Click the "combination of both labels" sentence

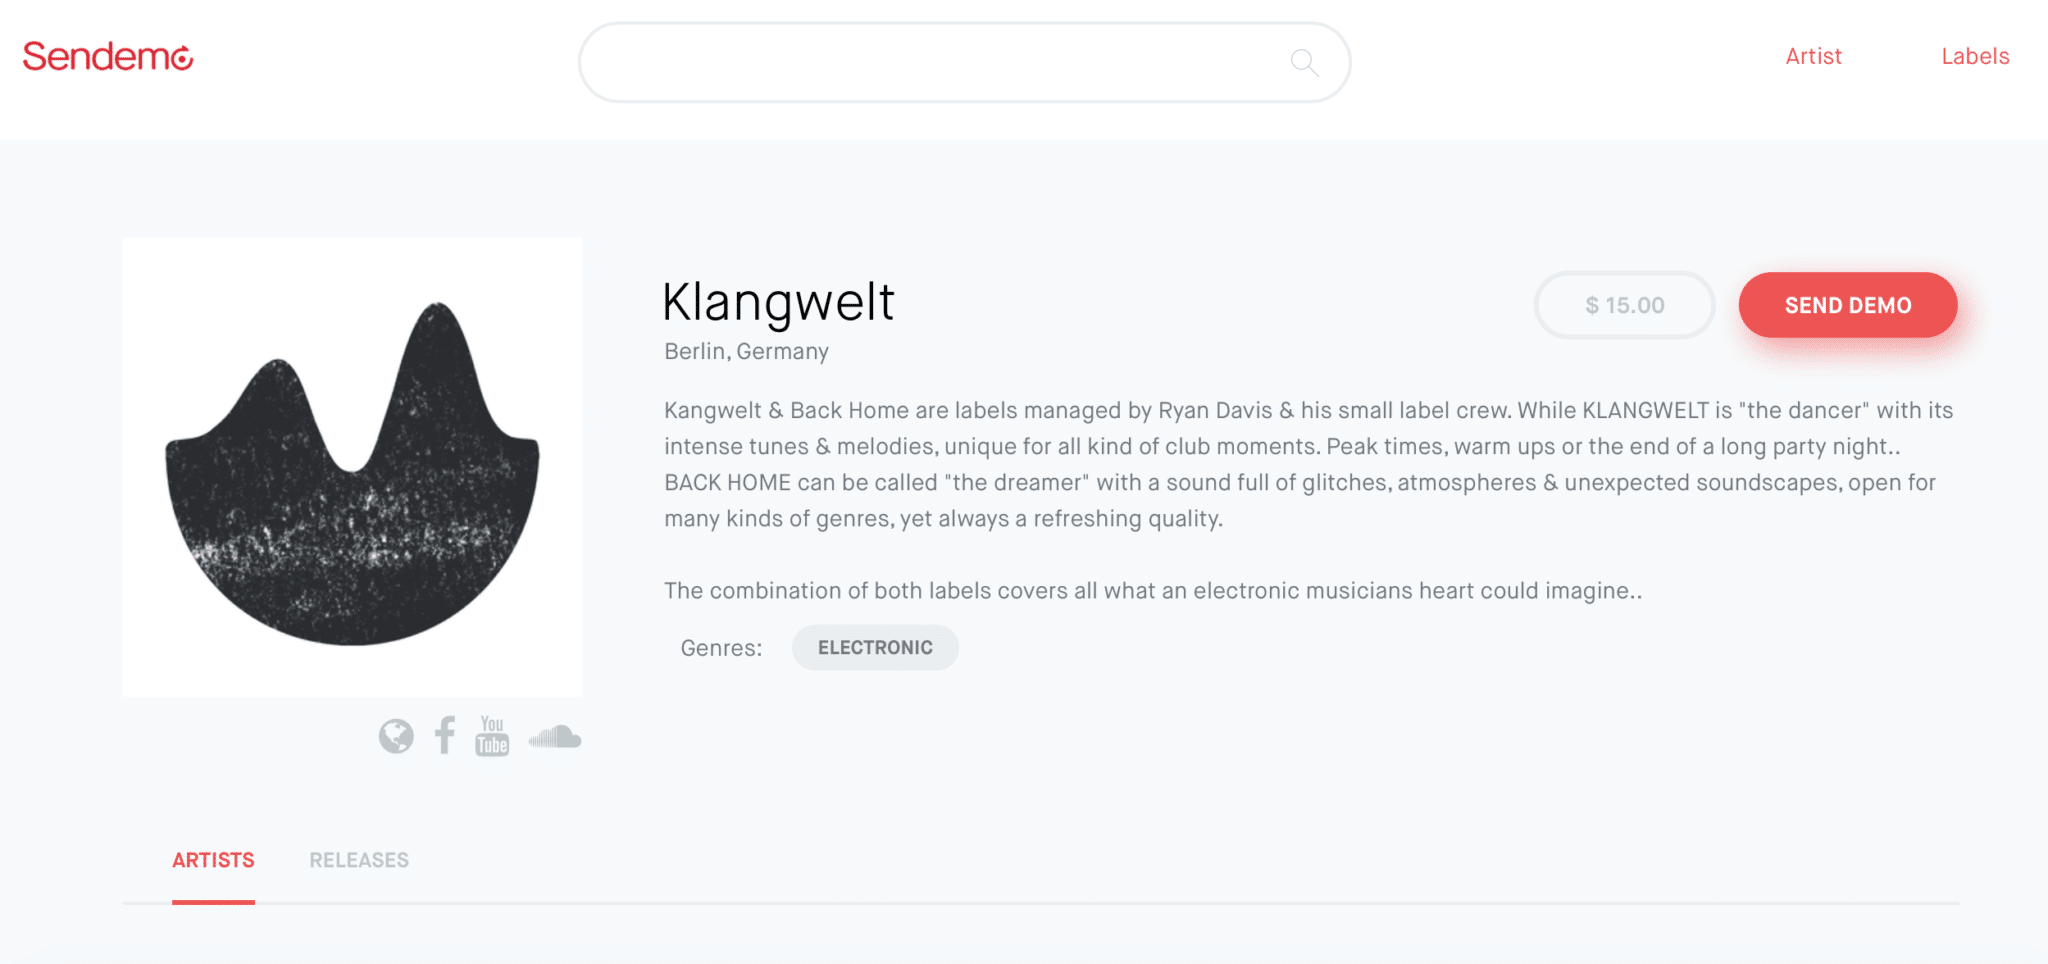point(1152,591)
